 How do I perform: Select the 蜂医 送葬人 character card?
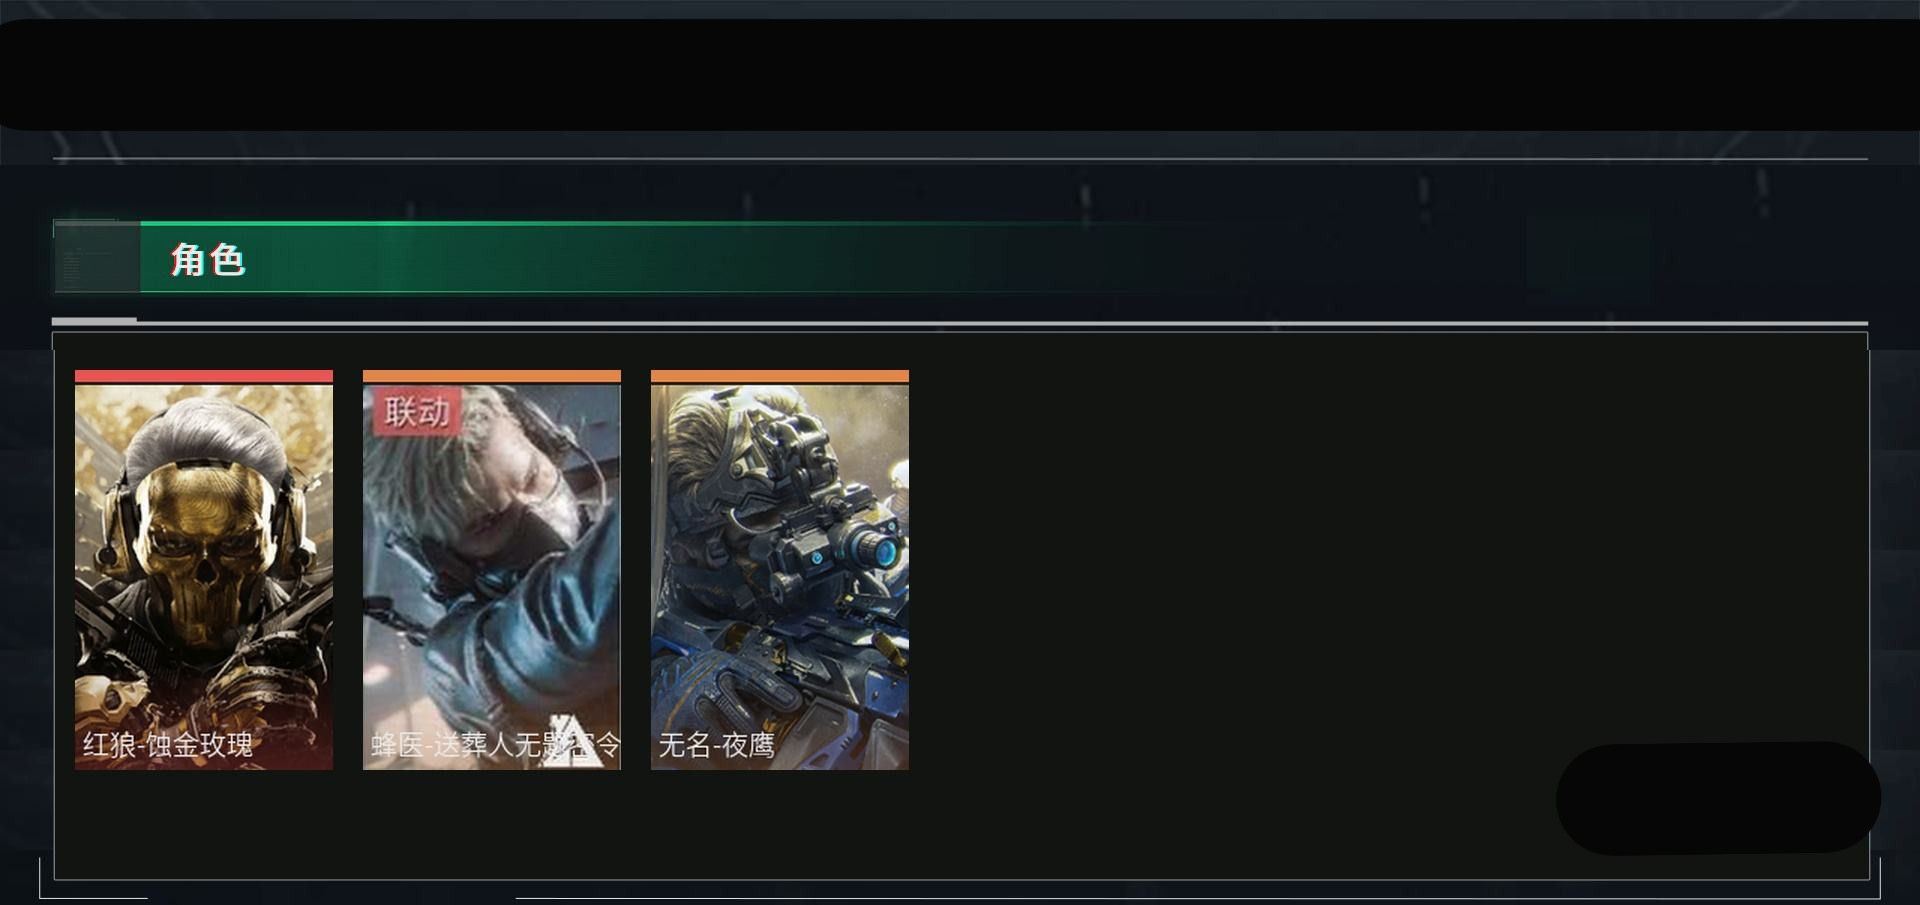point(492,570)
